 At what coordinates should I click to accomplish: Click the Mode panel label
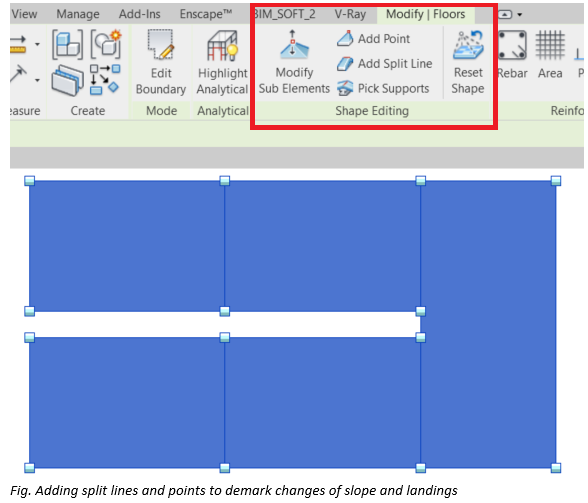click(161, 111)
